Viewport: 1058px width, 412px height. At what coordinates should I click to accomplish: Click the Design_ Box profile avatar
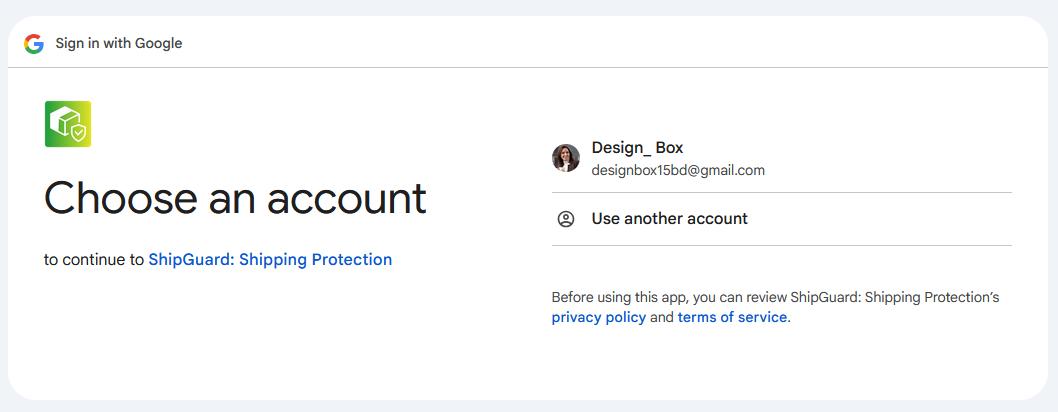tap(566, 158)
